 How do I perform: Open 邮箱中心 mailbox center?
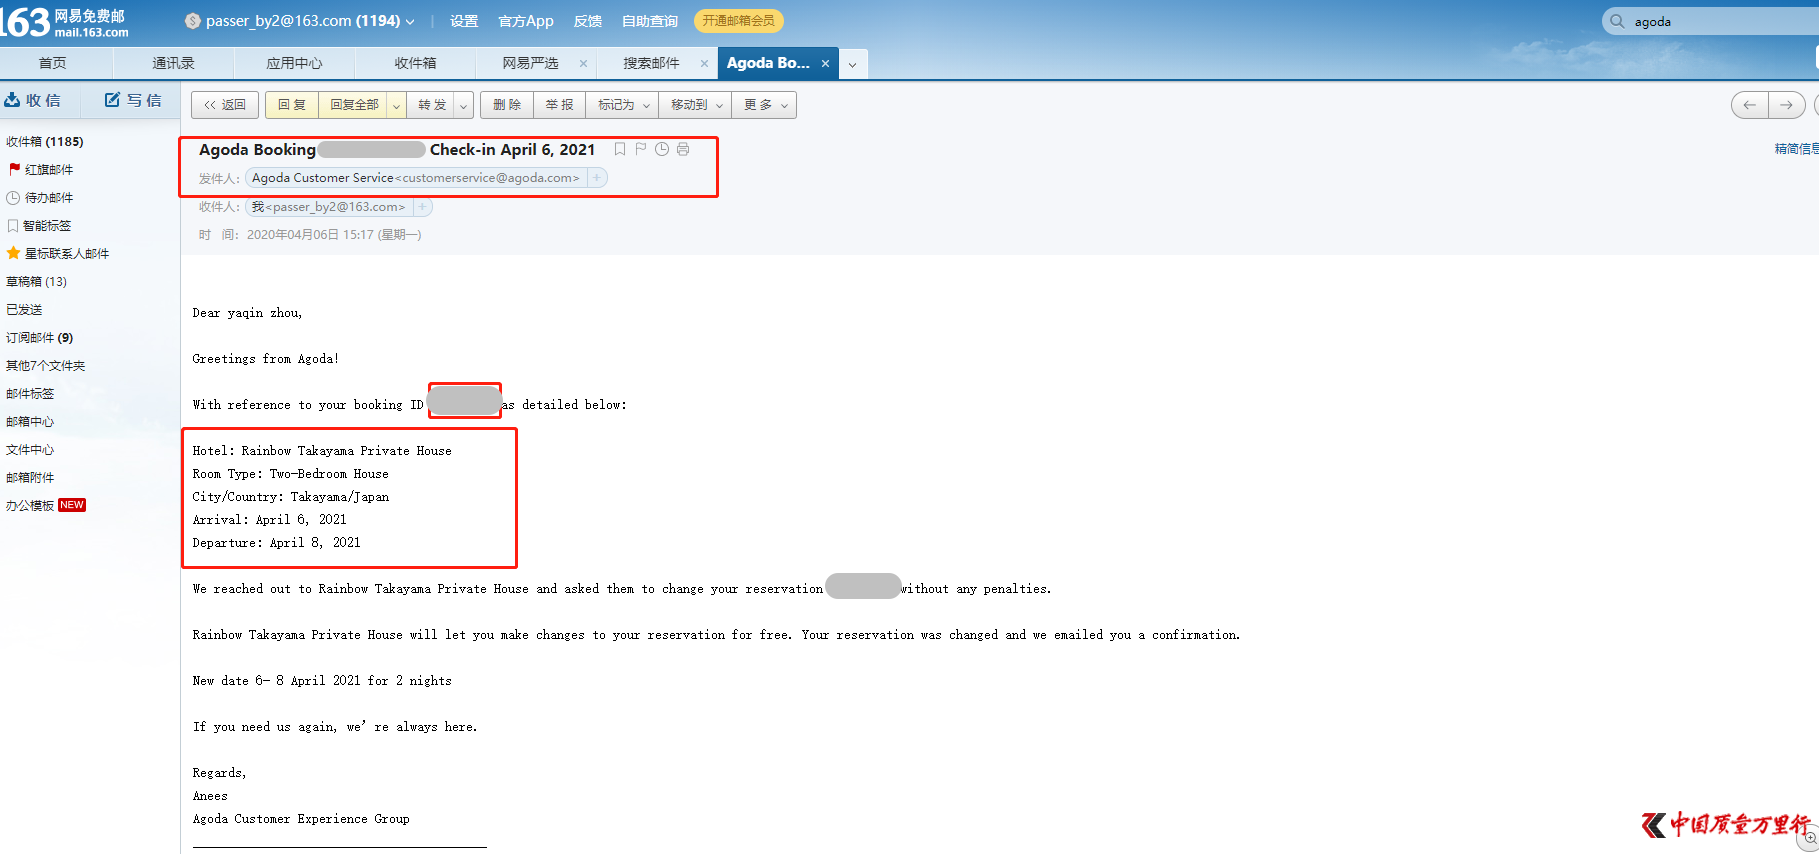pos(30,422)
